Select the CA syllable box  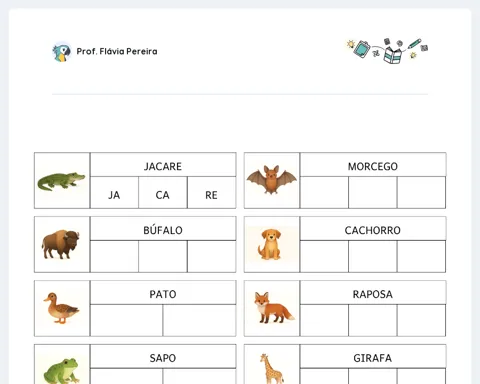pos(163,193)
